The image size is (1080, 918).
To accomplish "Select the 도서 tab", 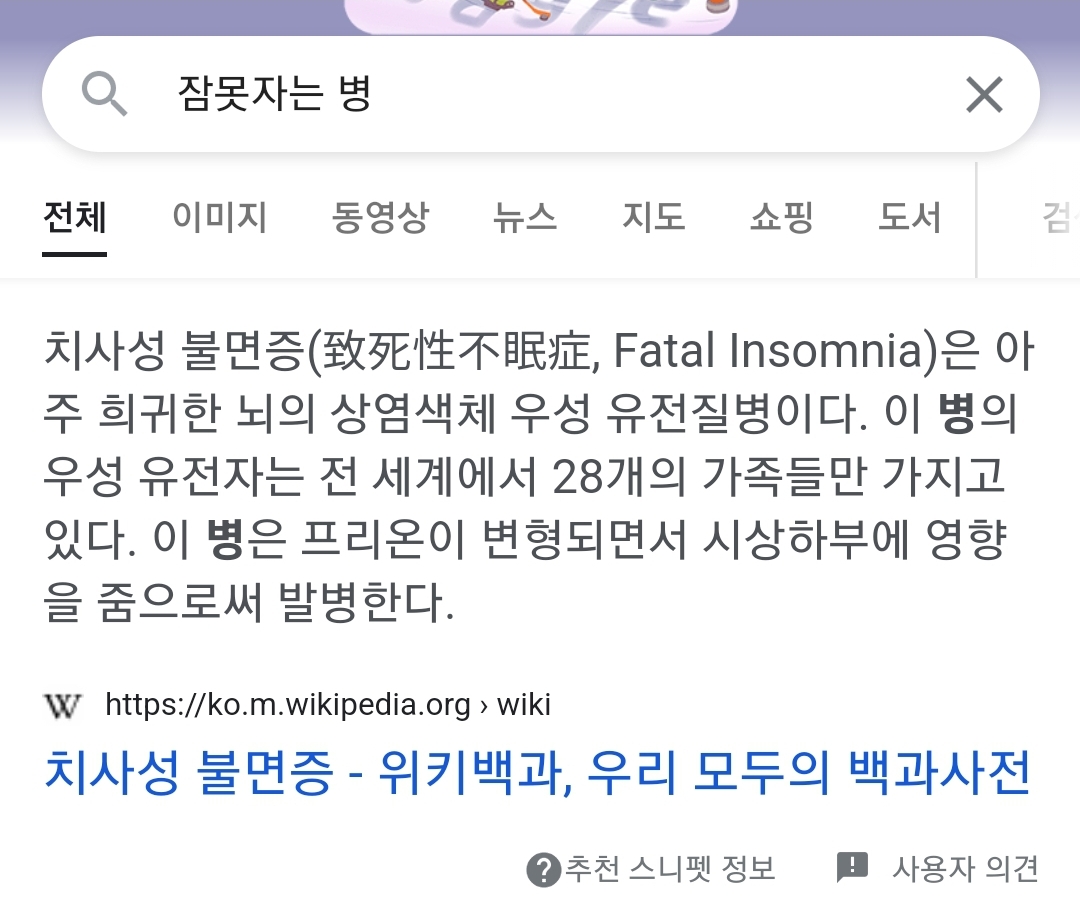I will (910, 218).
